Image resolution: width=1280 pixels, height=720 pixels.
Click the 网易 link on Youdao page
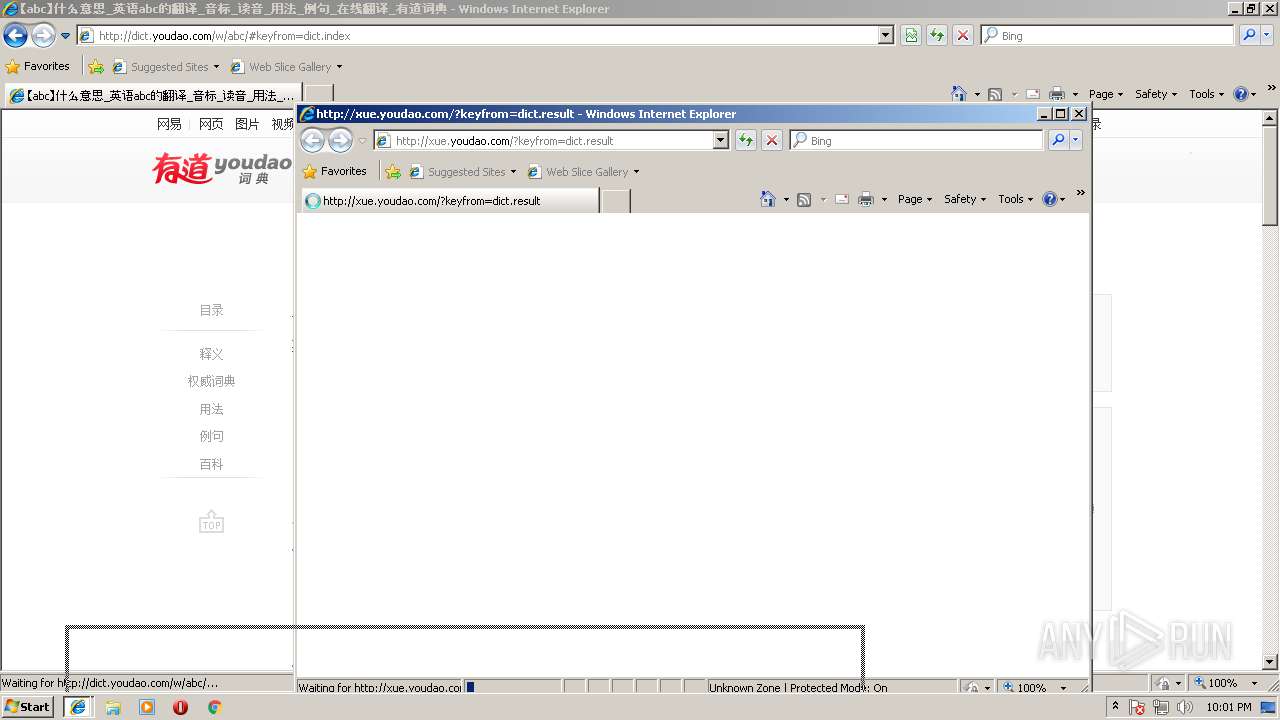[170, 124]
